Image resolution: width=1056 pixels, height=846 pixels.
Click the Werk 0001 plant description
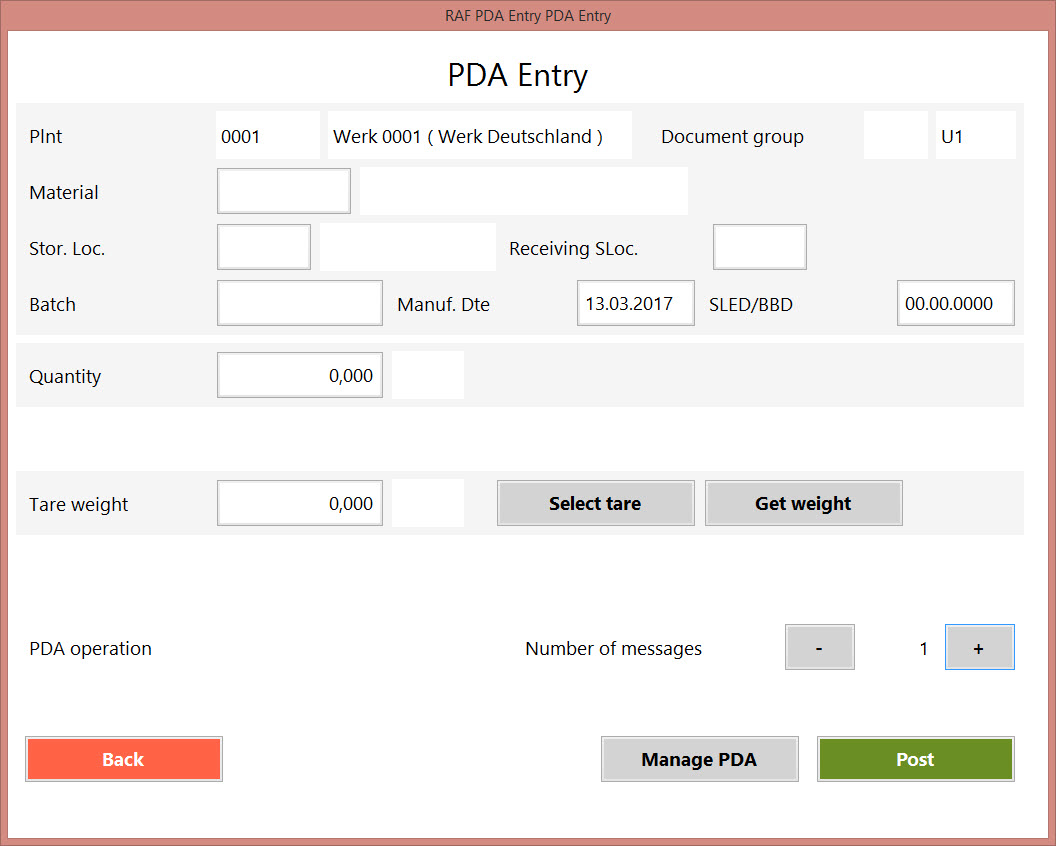coord(479,135)
